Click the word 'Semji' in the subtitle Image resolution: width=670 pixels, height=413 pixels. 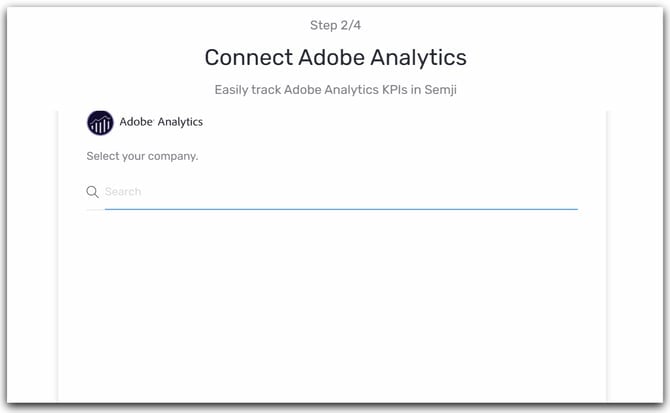click(x=441, y=90)
